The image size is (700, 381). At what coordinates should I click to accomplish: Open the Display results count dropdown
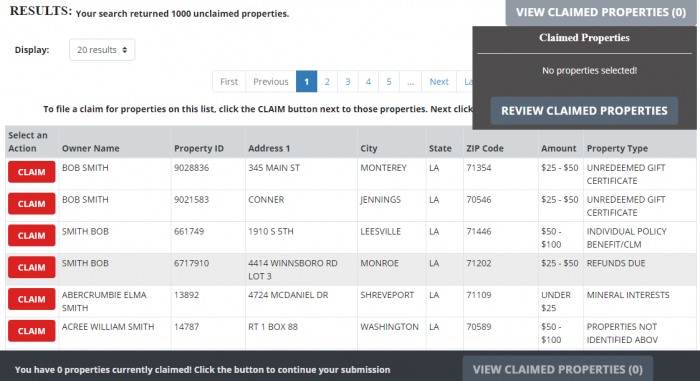102,50
